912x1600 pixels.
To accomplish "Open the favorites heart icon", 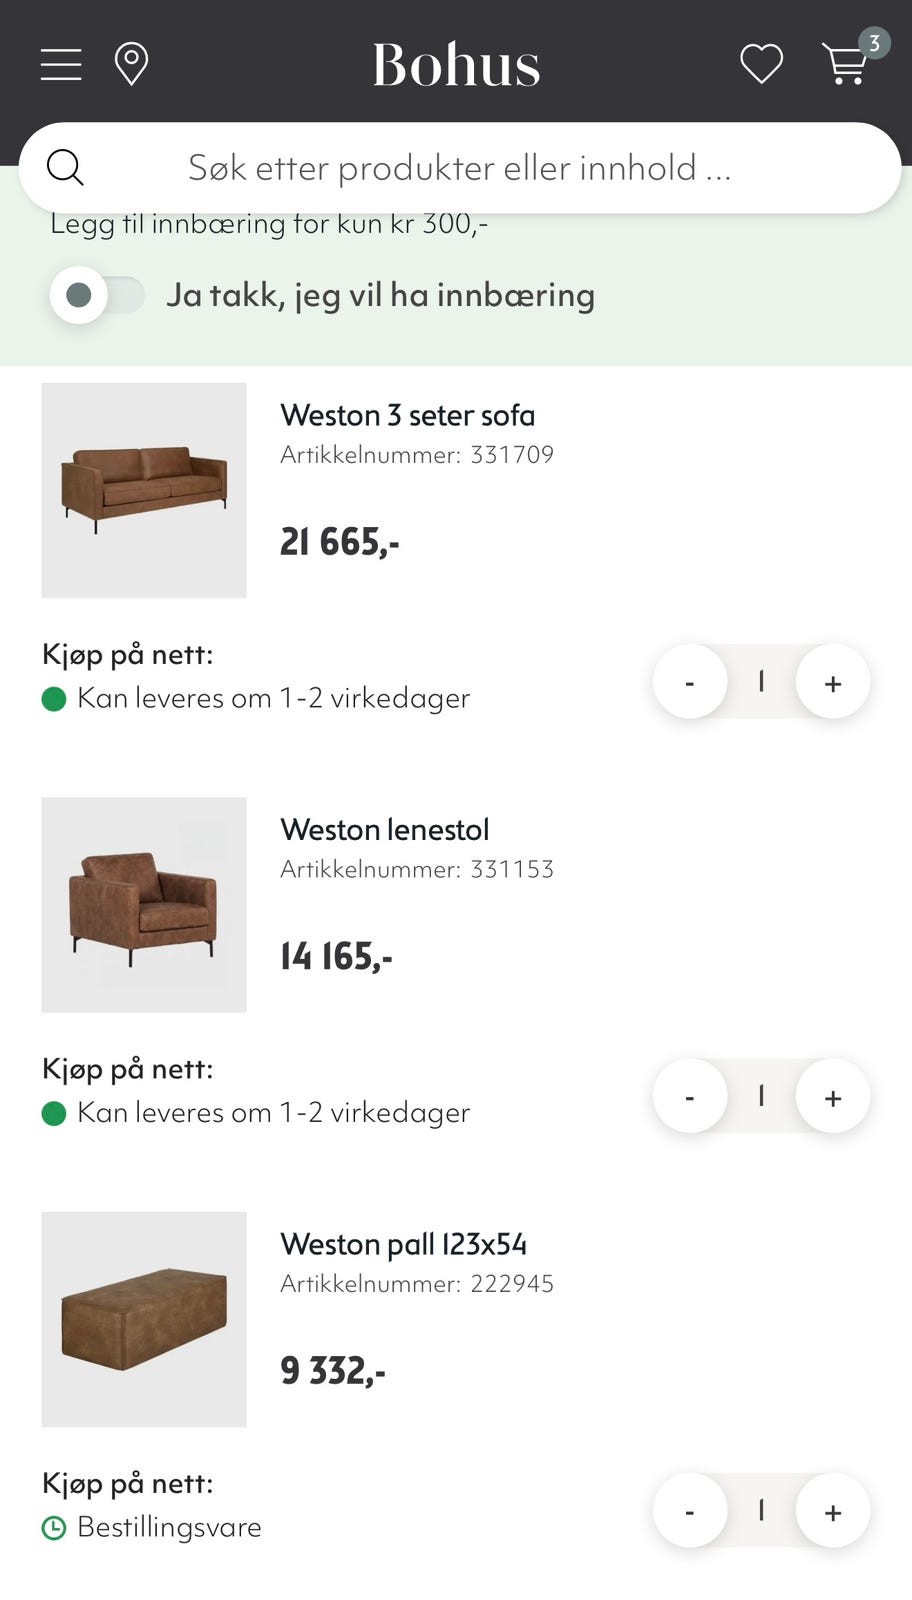I will 761,65.
